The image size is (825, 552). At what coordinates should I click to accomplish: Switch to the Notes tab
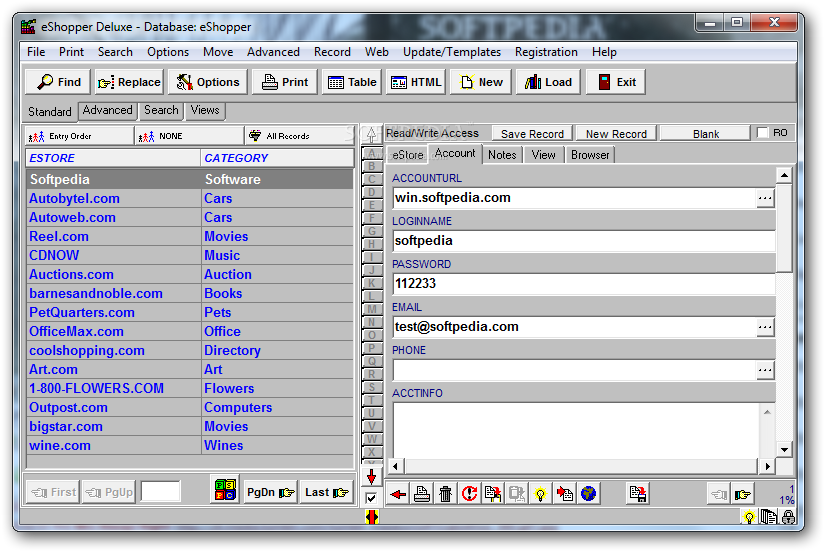502,155
